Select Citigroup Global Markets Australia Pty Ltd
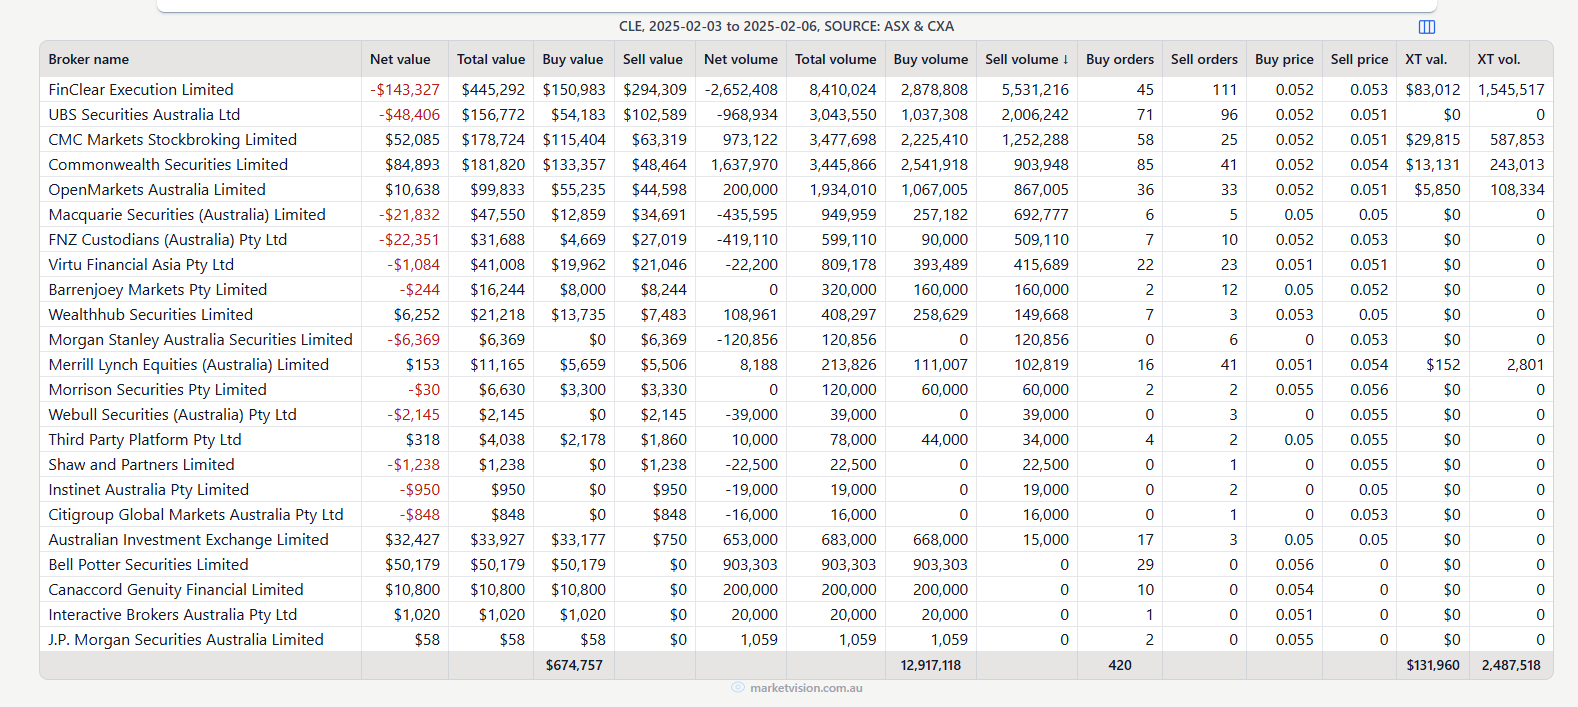 (x=196, y=514)
